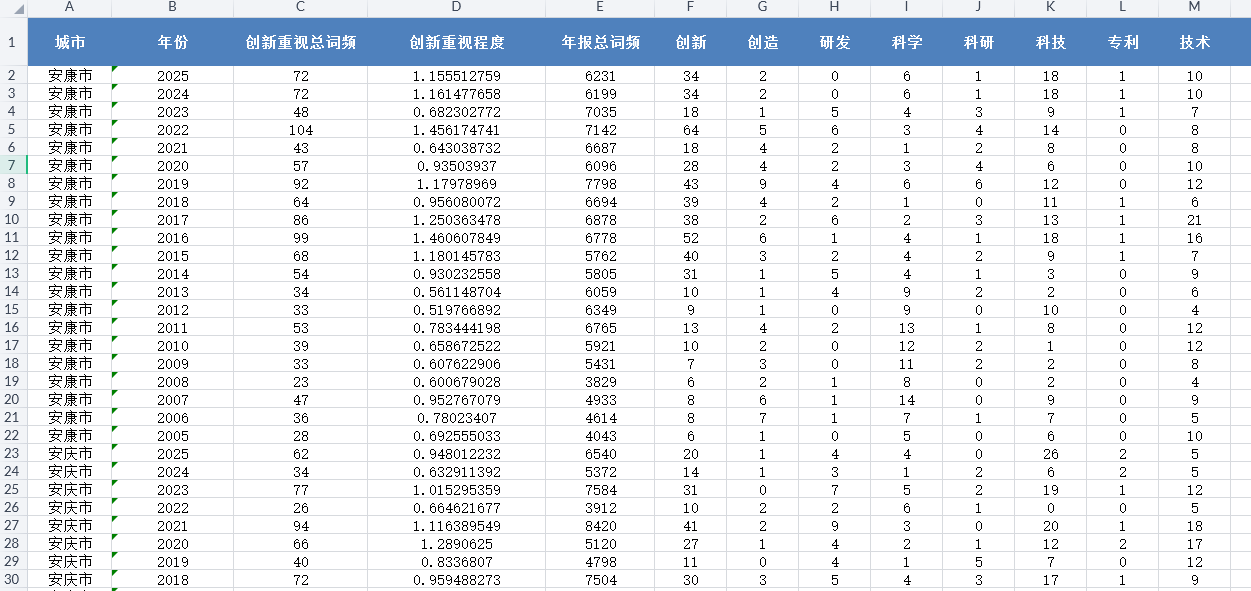Viewport: 1251px width, 591px height.
Task: Click the 创造 header cell
Action: [x=762, y=42]
